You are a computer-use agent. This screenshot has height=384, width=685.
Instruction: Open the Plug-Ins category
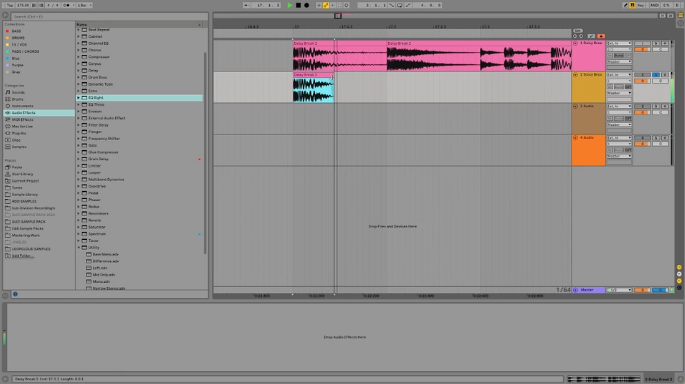(19, 133)
